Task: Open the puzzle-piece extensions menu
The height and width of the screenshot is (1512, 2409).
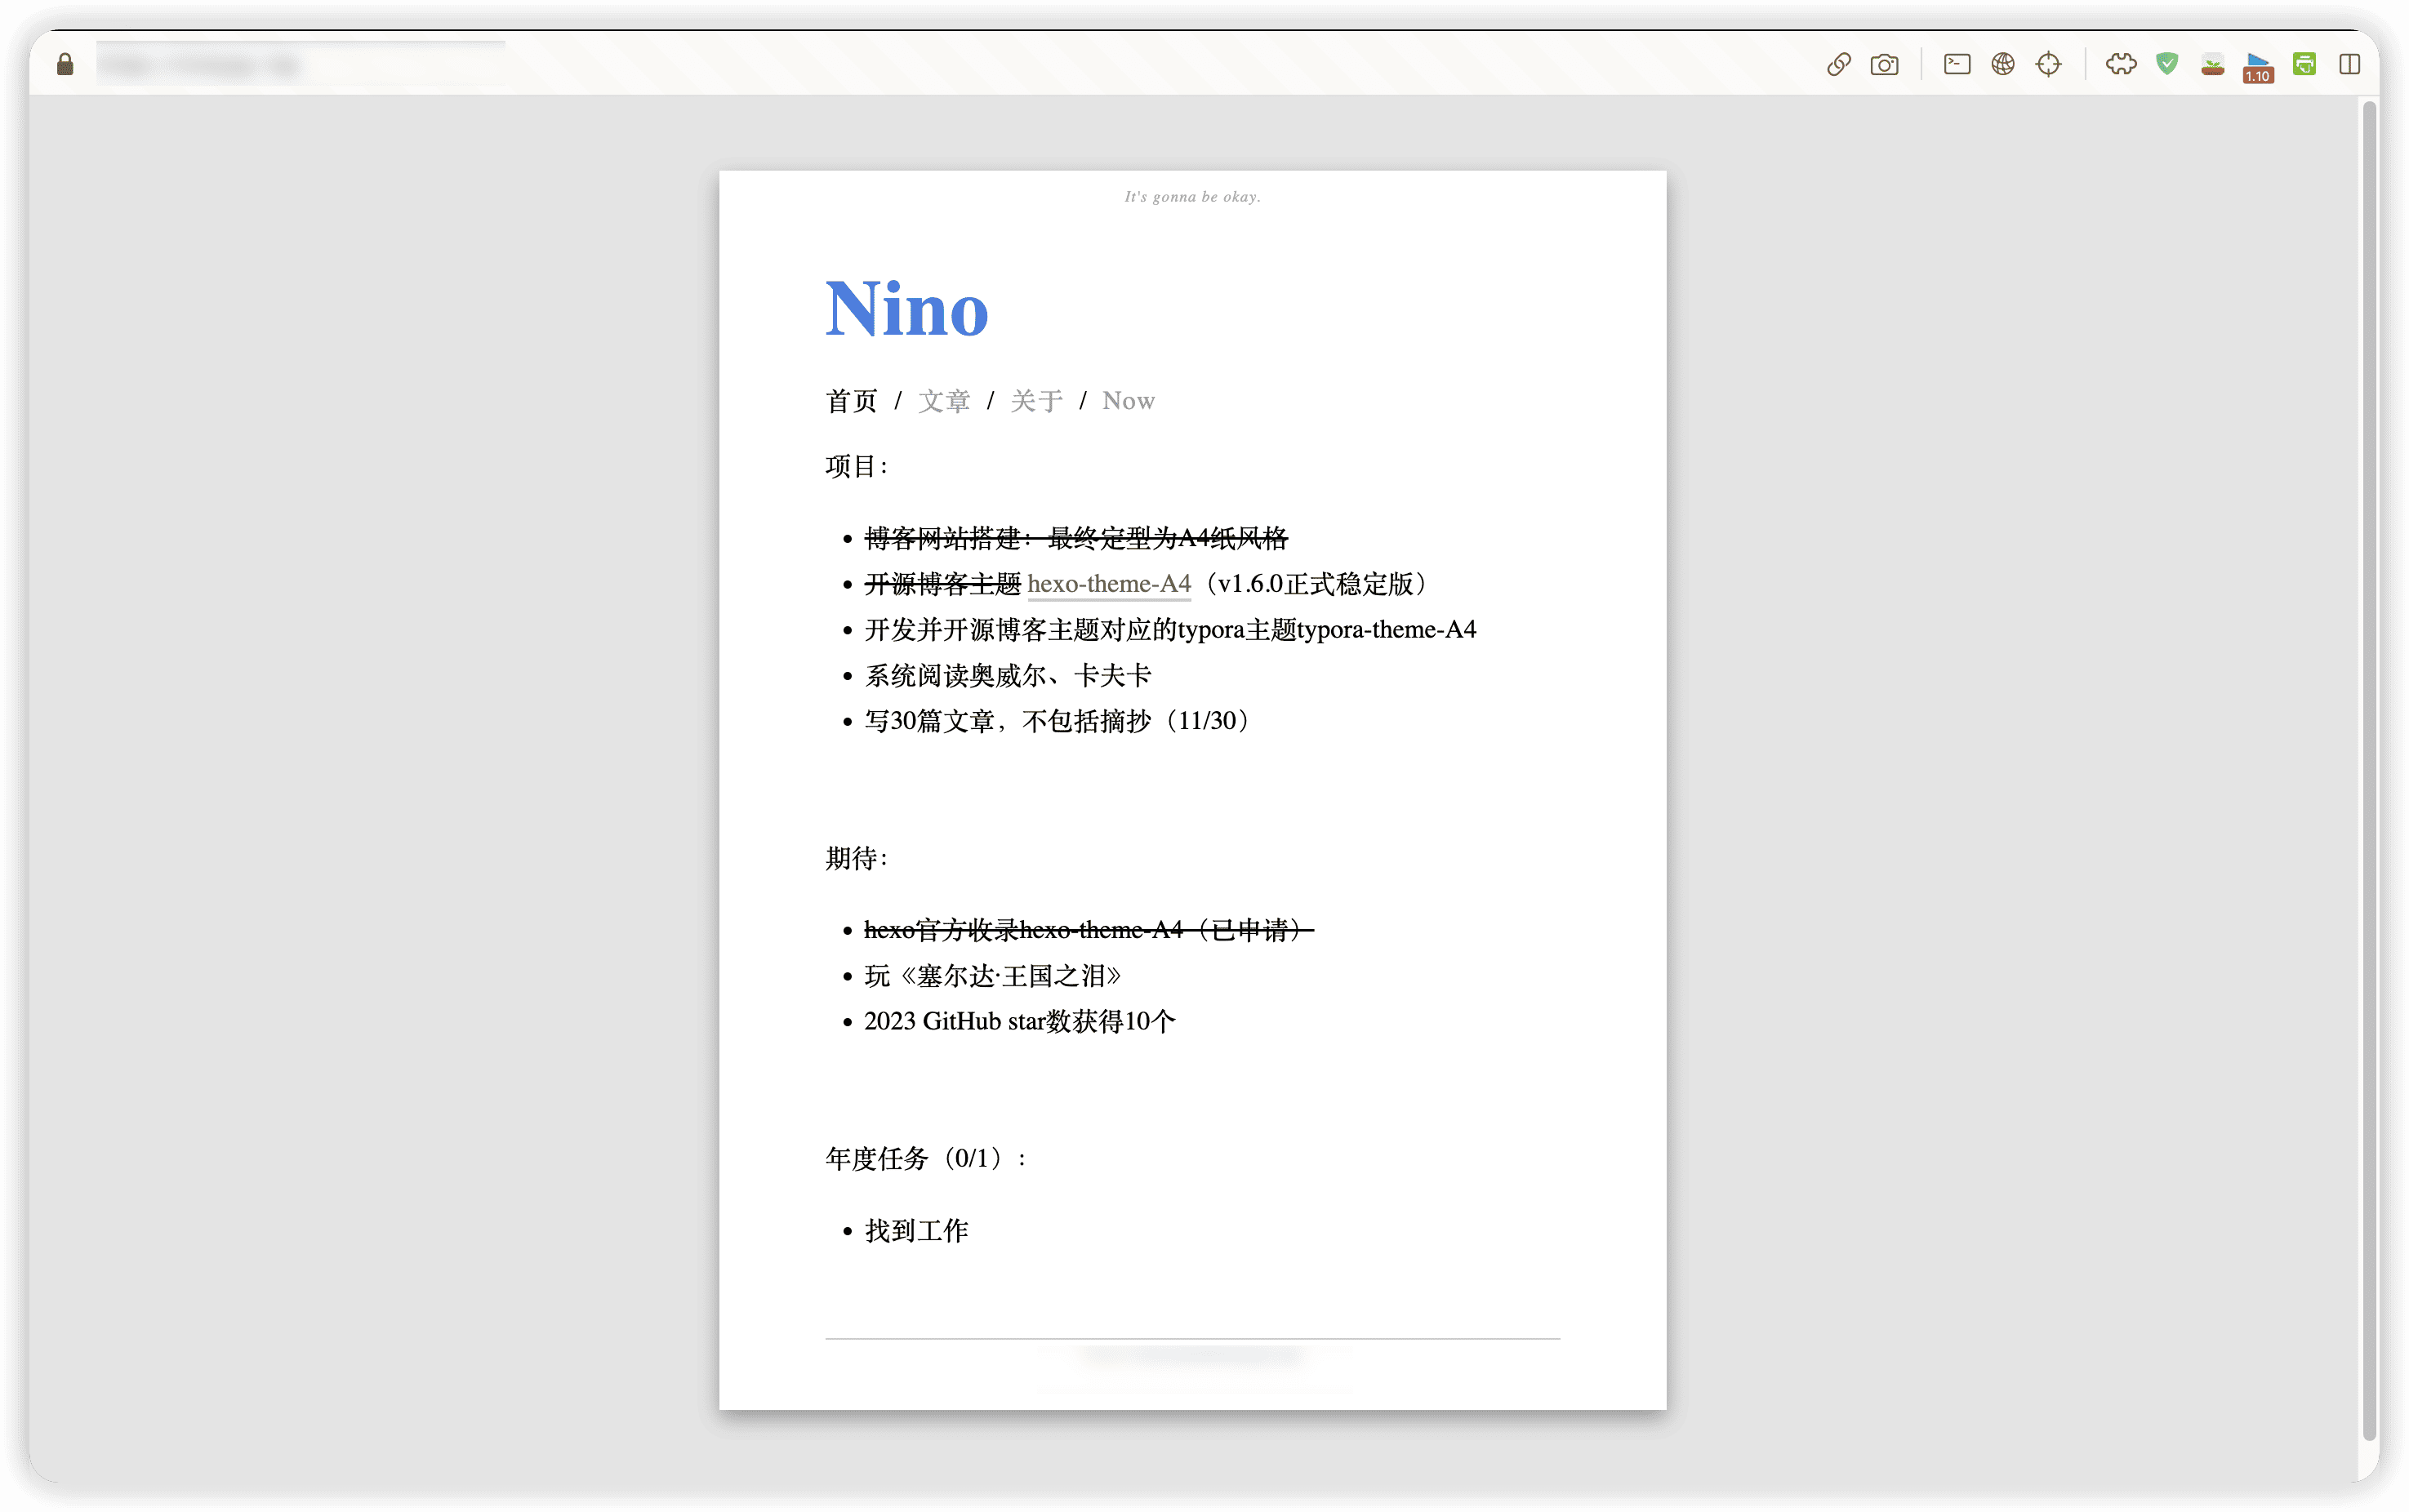Action: pos(2121,65)
